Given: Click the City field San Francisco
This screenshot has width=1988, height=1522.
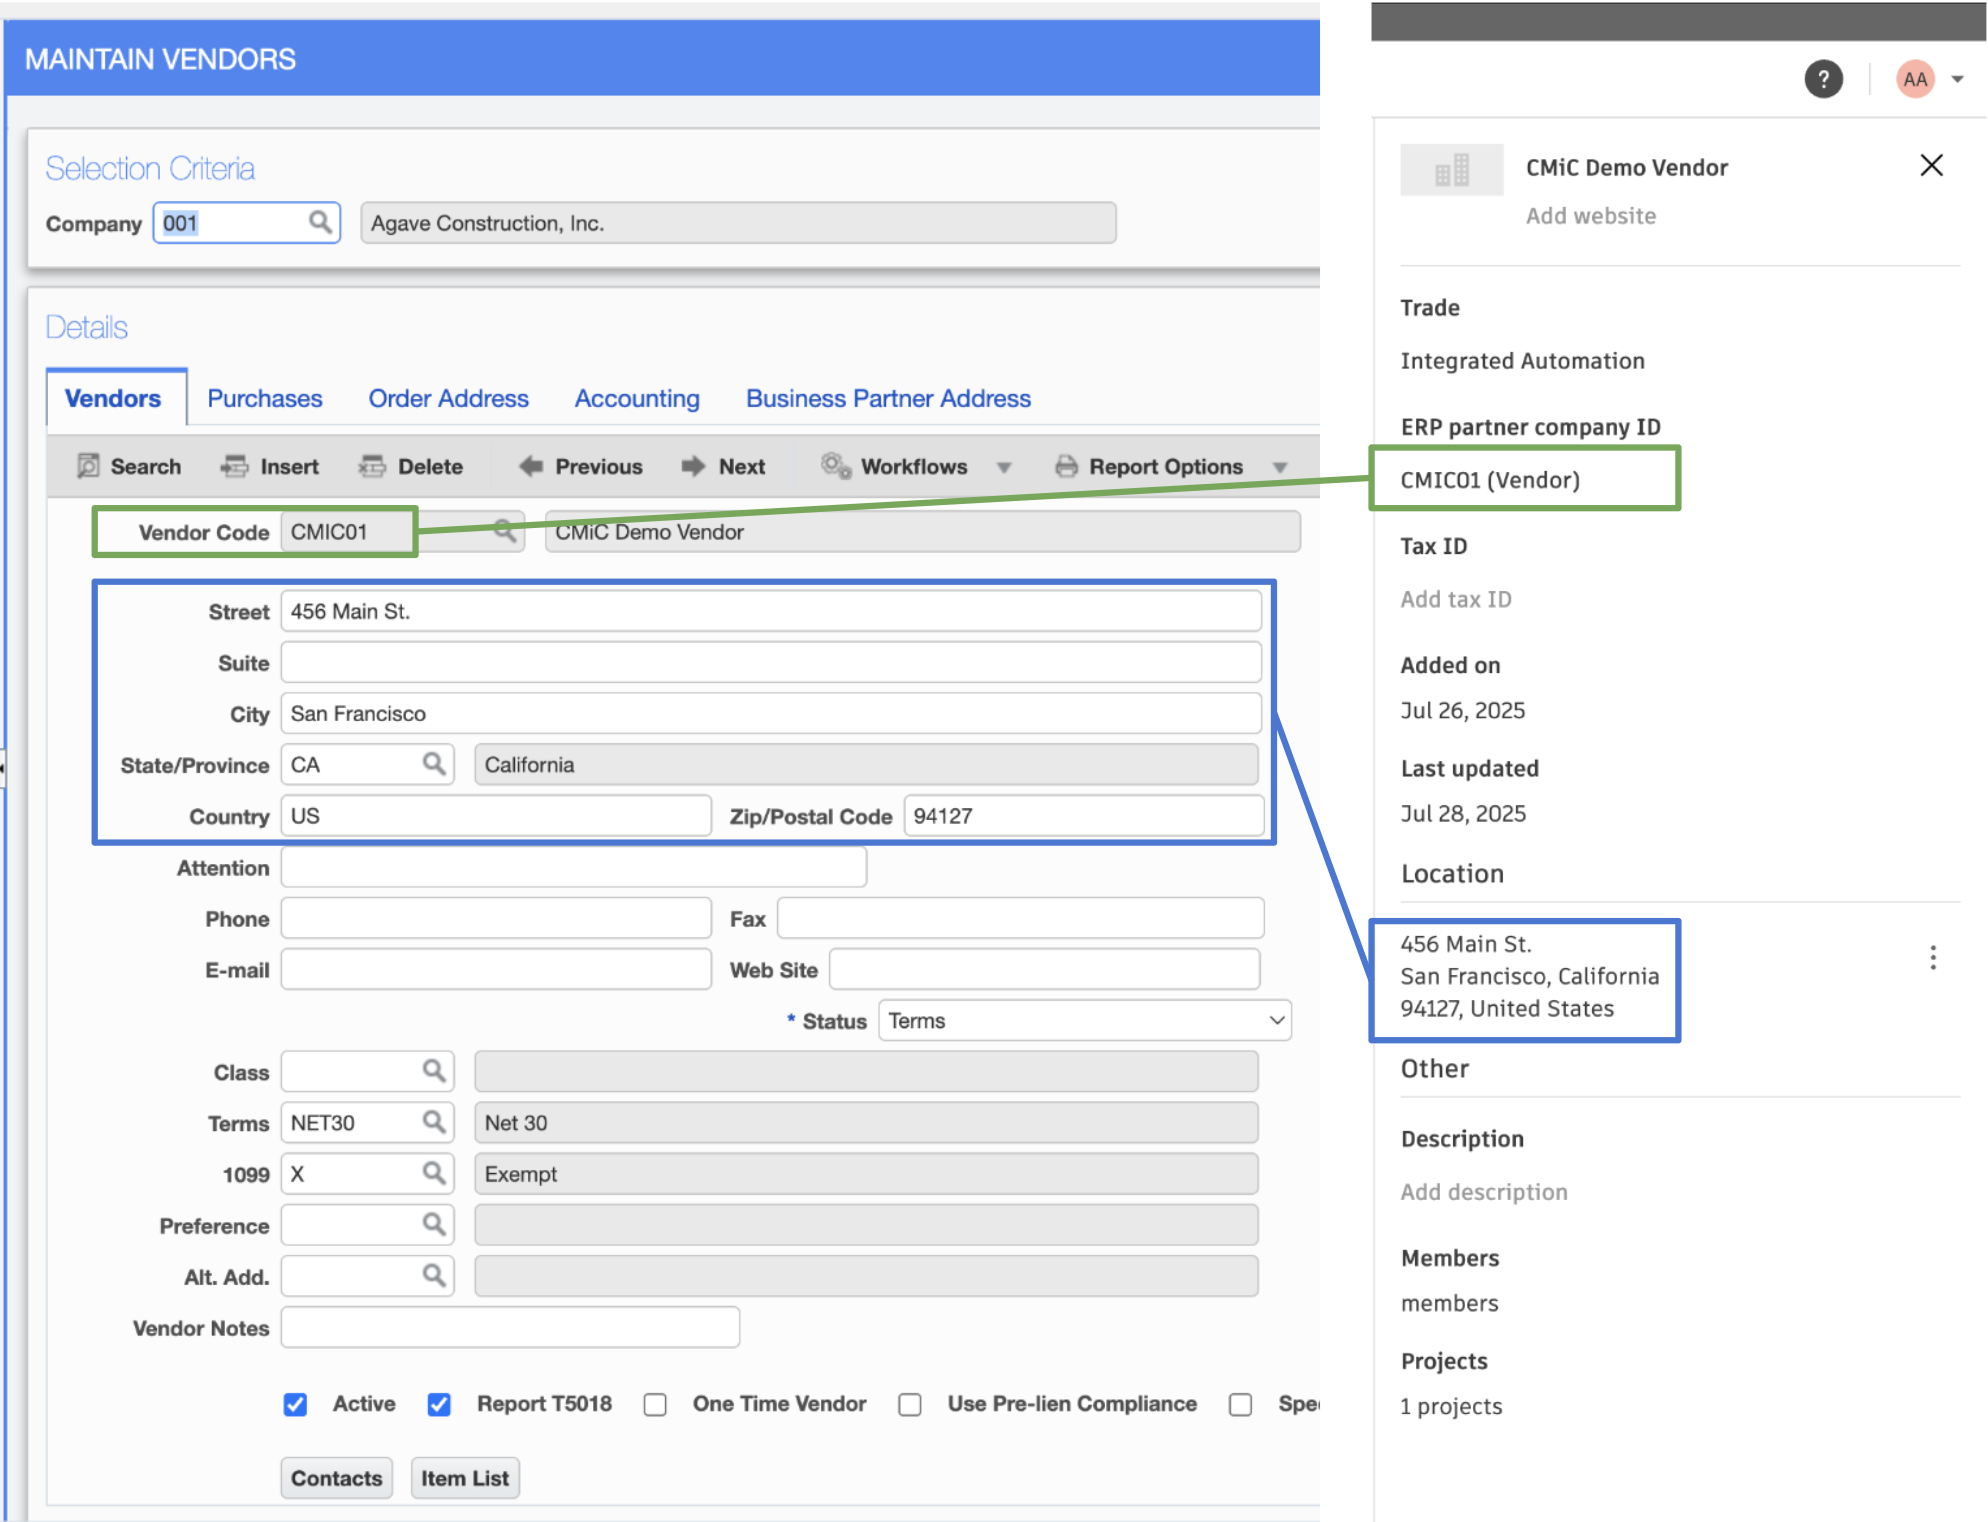Looking at the screenshot, I should [770, 713].
